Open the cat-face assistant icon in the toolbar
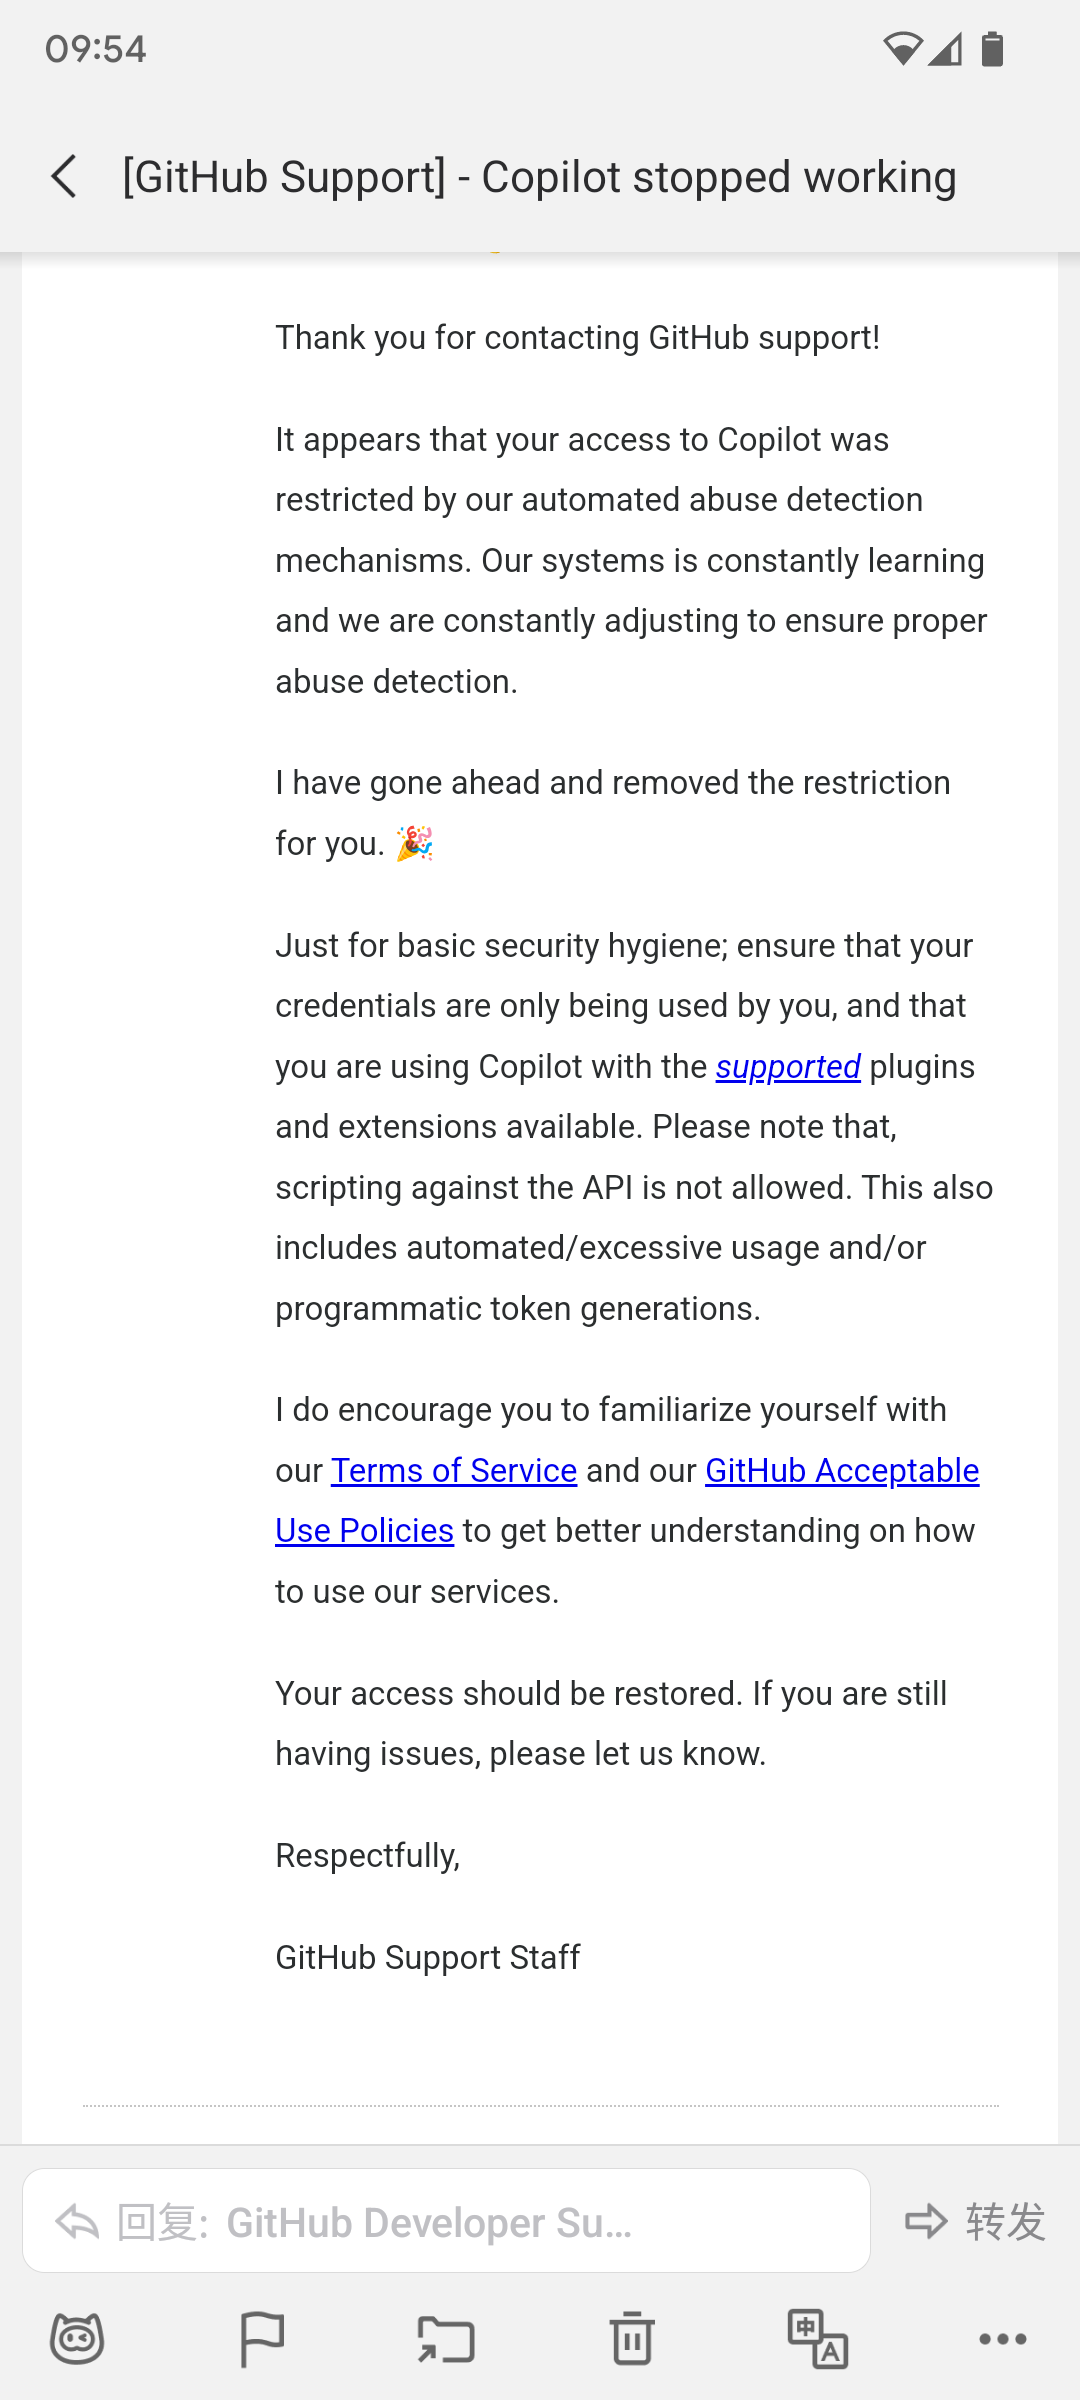This screenshot has width=1080, height=2400. [x=77, y=2339]
